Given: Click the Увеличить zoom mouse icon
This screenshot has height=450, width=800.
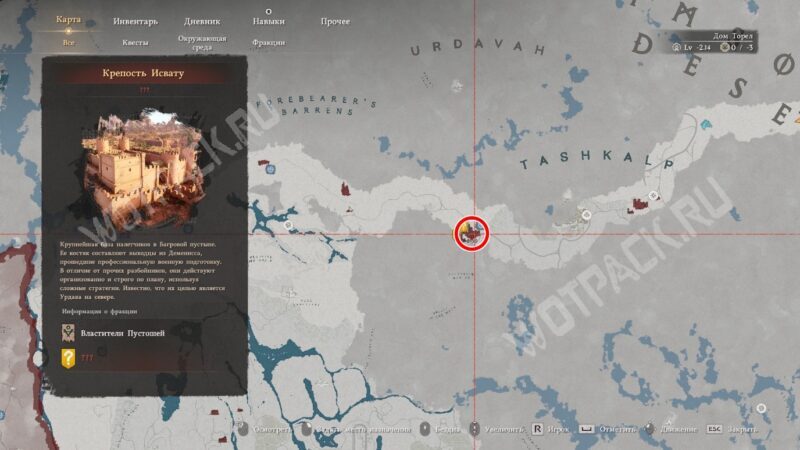Looking at the screenshot, I should point(476,428).
